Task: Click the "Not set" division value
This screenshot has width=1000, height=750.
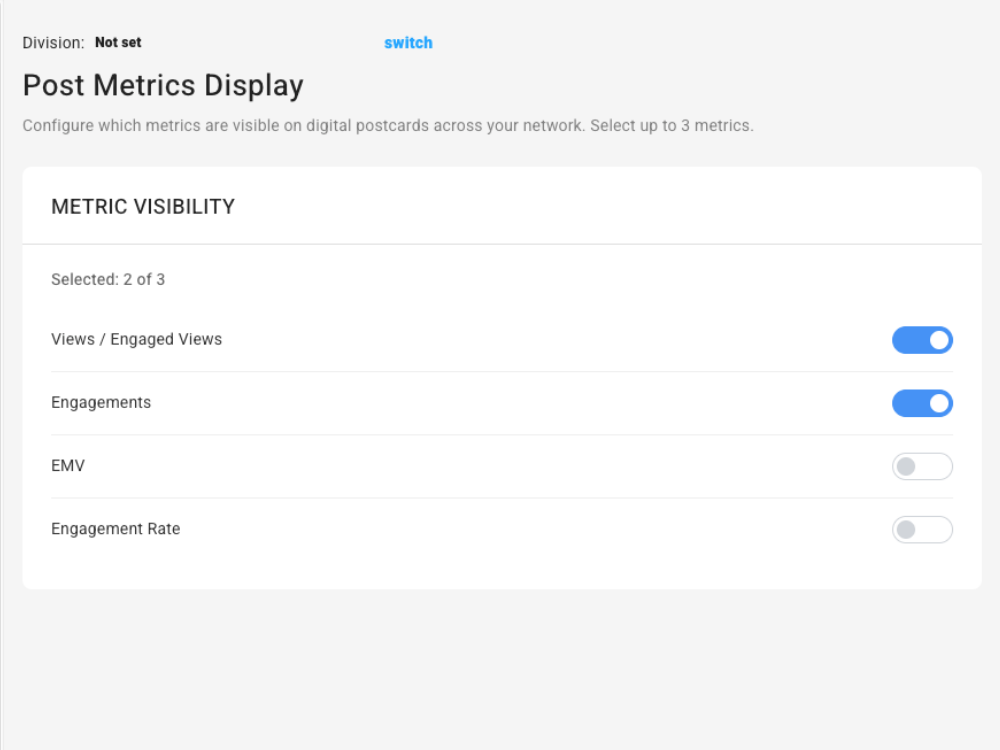Action: point(118,43)
